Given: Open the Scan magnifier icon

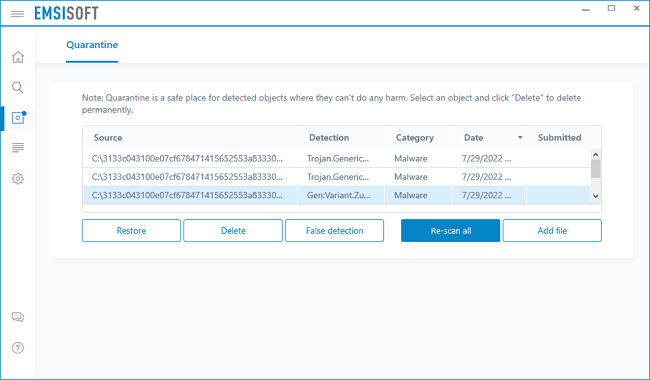Looking at the screenshot, I should tap(17, 87).
